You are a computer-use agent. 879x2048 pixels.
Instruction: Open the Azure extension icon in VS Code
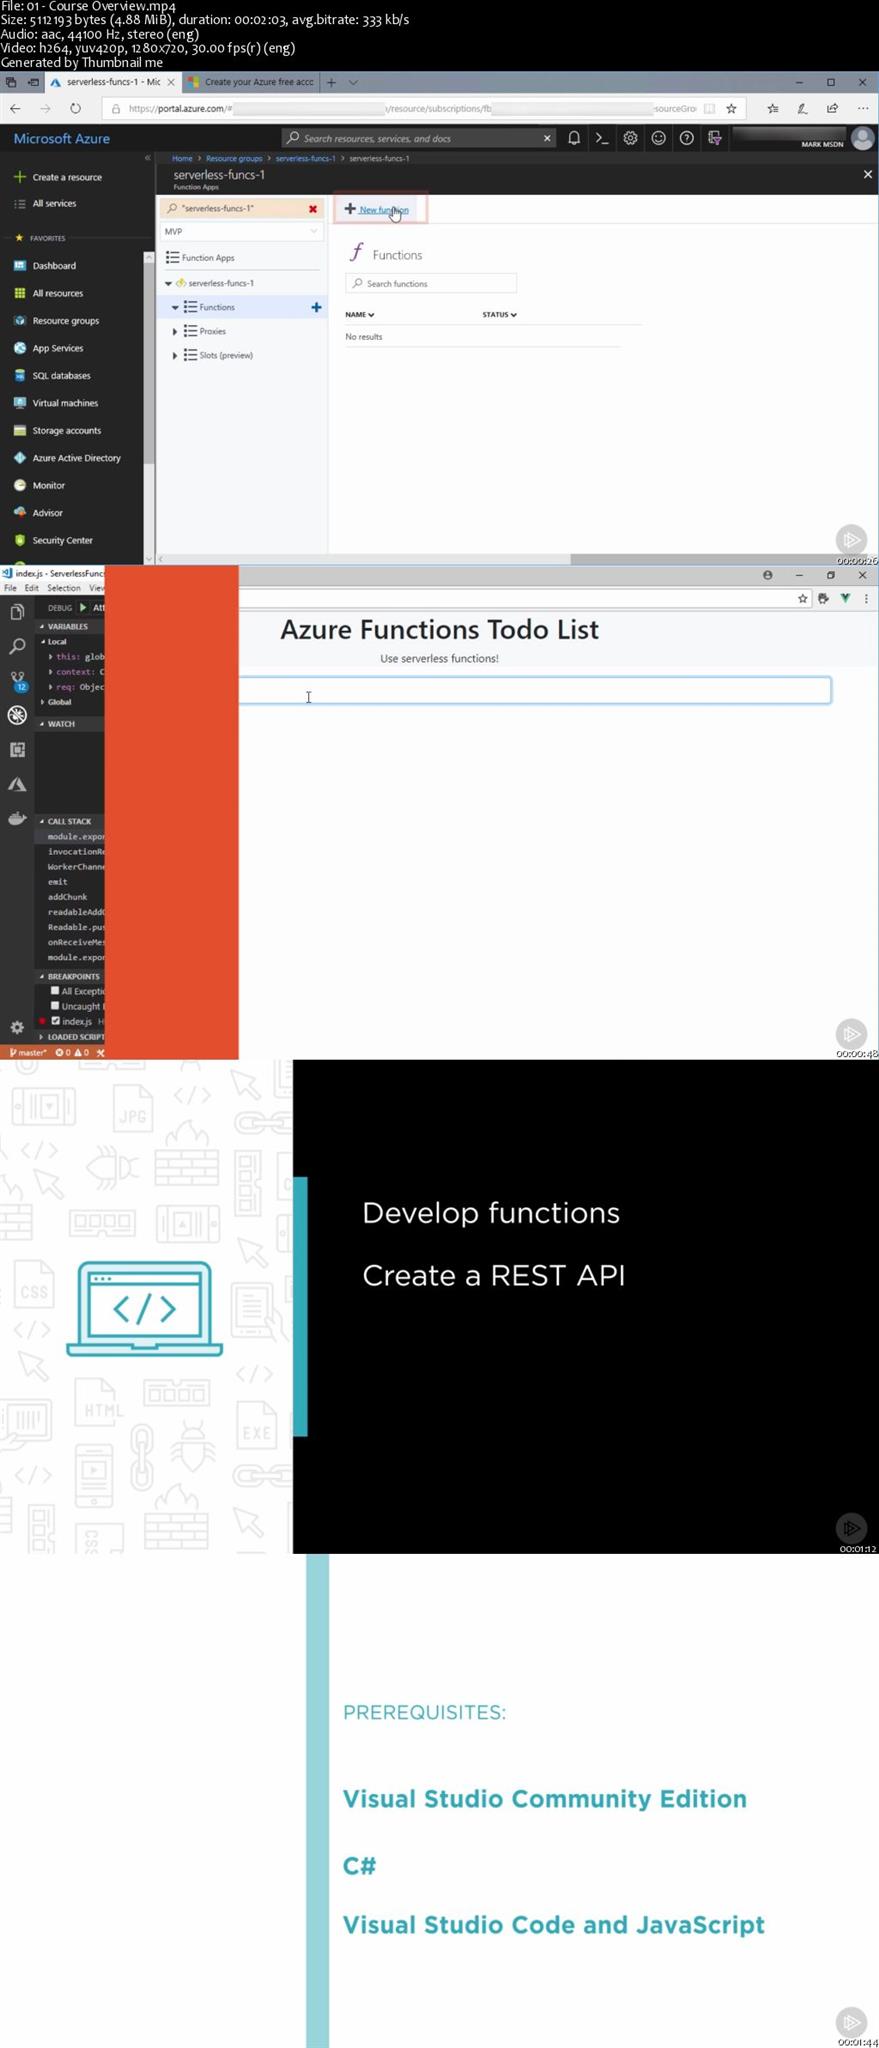(17, 784)
